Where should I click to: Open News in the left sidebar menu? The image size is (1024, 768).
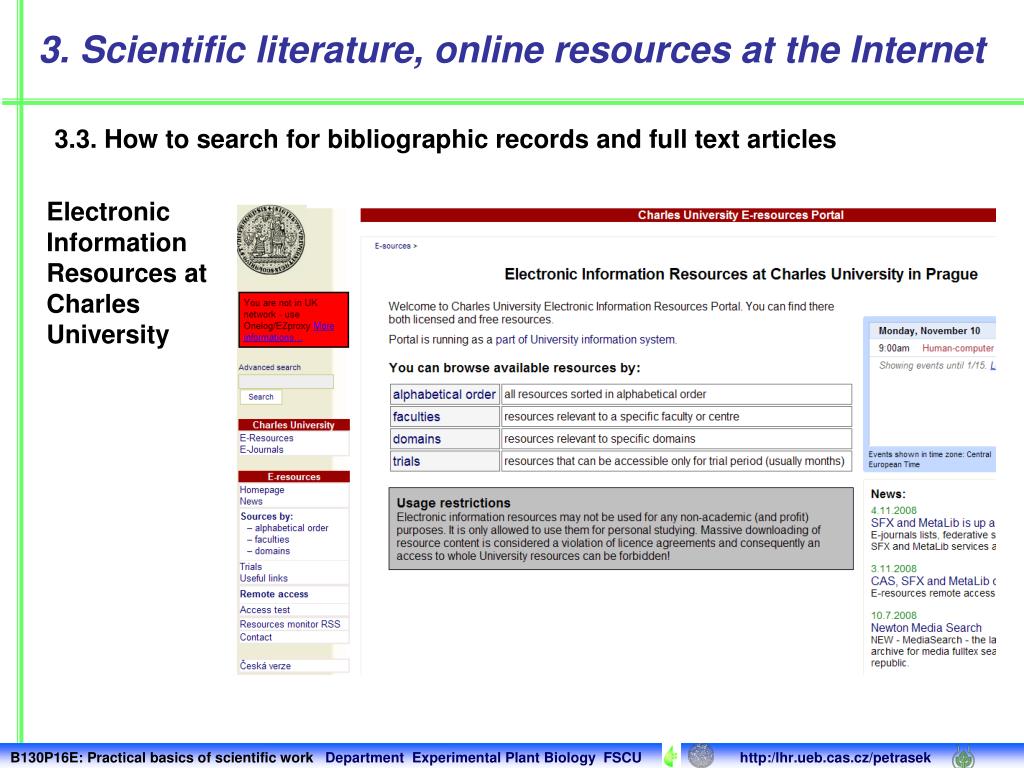[251, 502]
